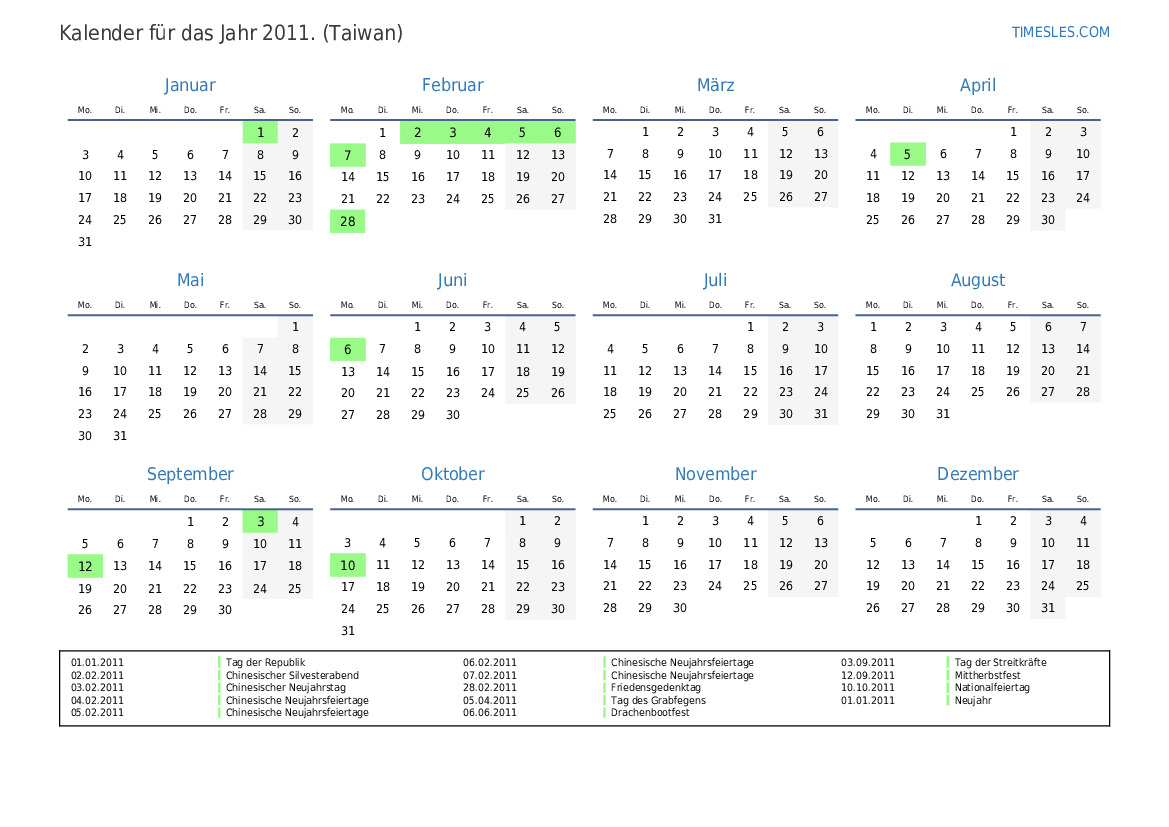Select day 31 in the Oktober grid
The width and height of the screenshot is (1169, 827).
347,631
